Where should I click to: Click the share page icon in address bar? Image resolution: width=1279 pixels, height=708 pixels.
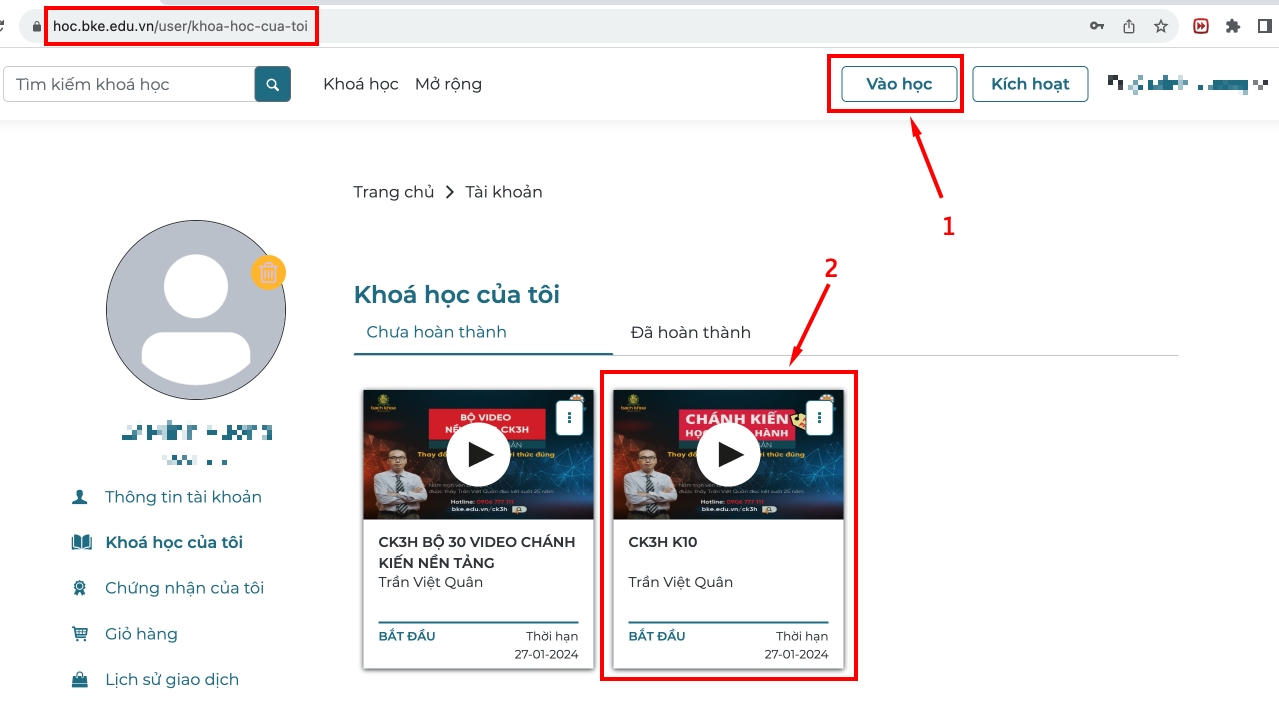pos(1129,27)
